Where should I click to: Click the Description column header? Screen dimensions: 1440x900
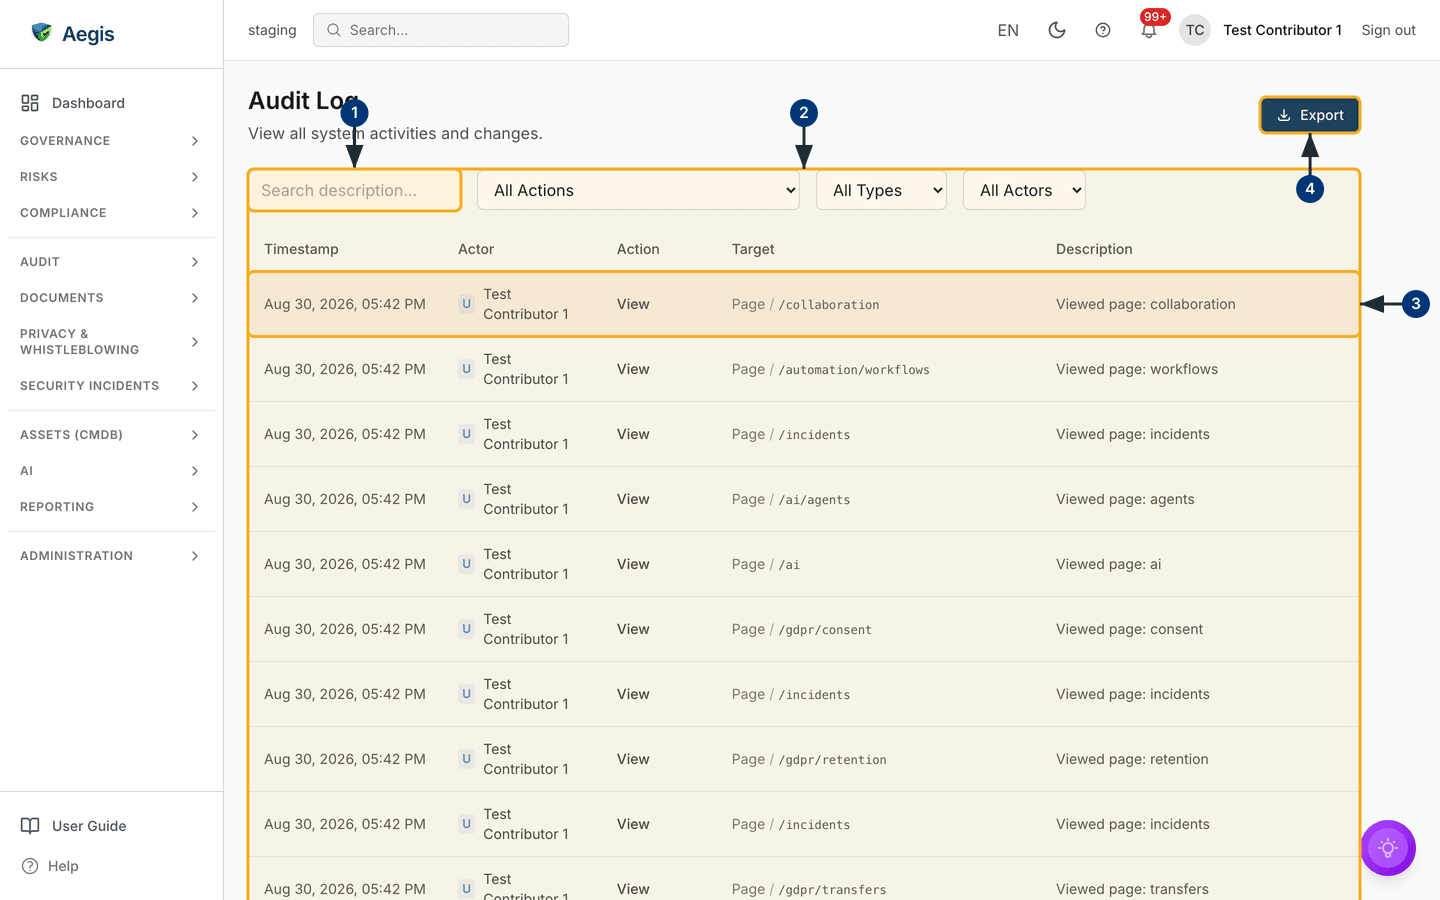[1094, 249]
